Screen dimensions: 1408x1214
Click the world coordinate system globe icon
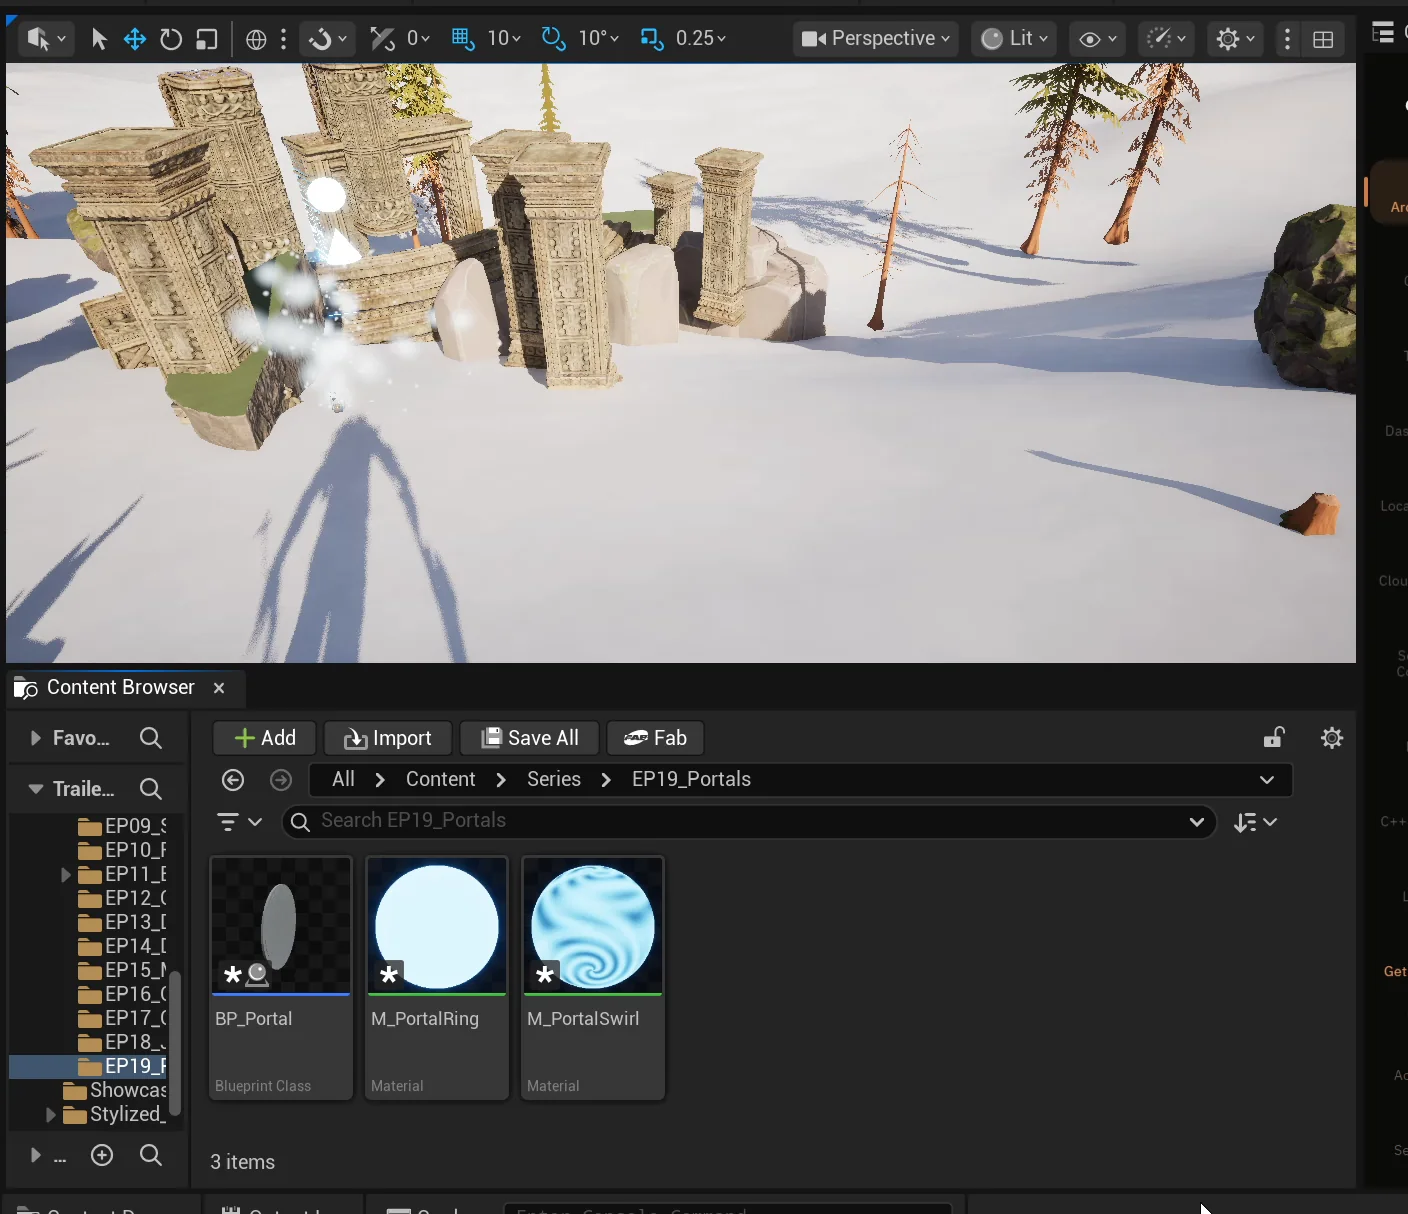point(256,39)
